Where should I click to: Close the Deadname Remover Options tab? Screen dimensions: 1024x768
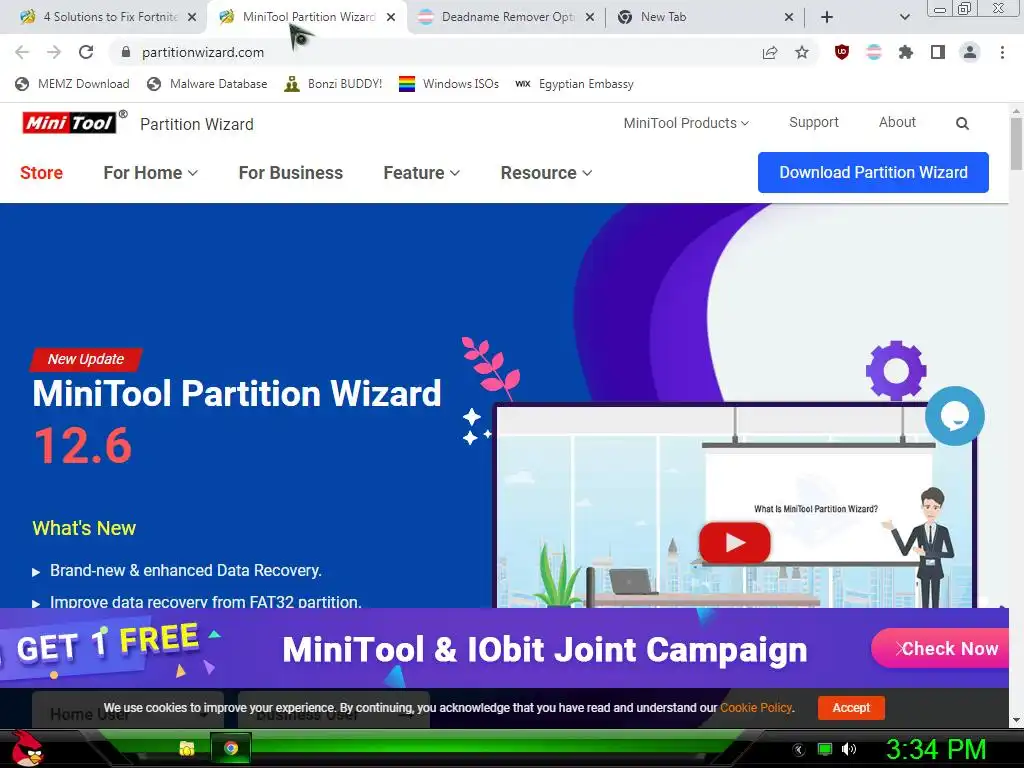pos(590,17)
